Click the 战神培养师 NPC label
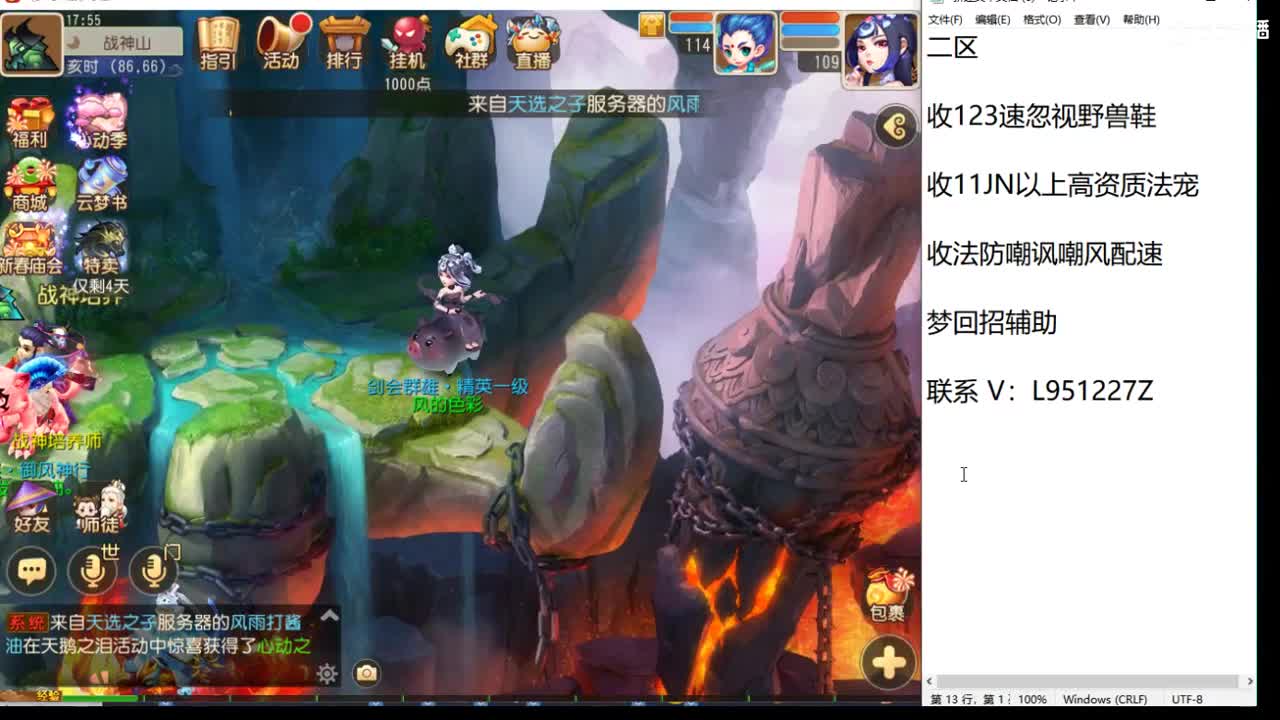 pos(56,441)
